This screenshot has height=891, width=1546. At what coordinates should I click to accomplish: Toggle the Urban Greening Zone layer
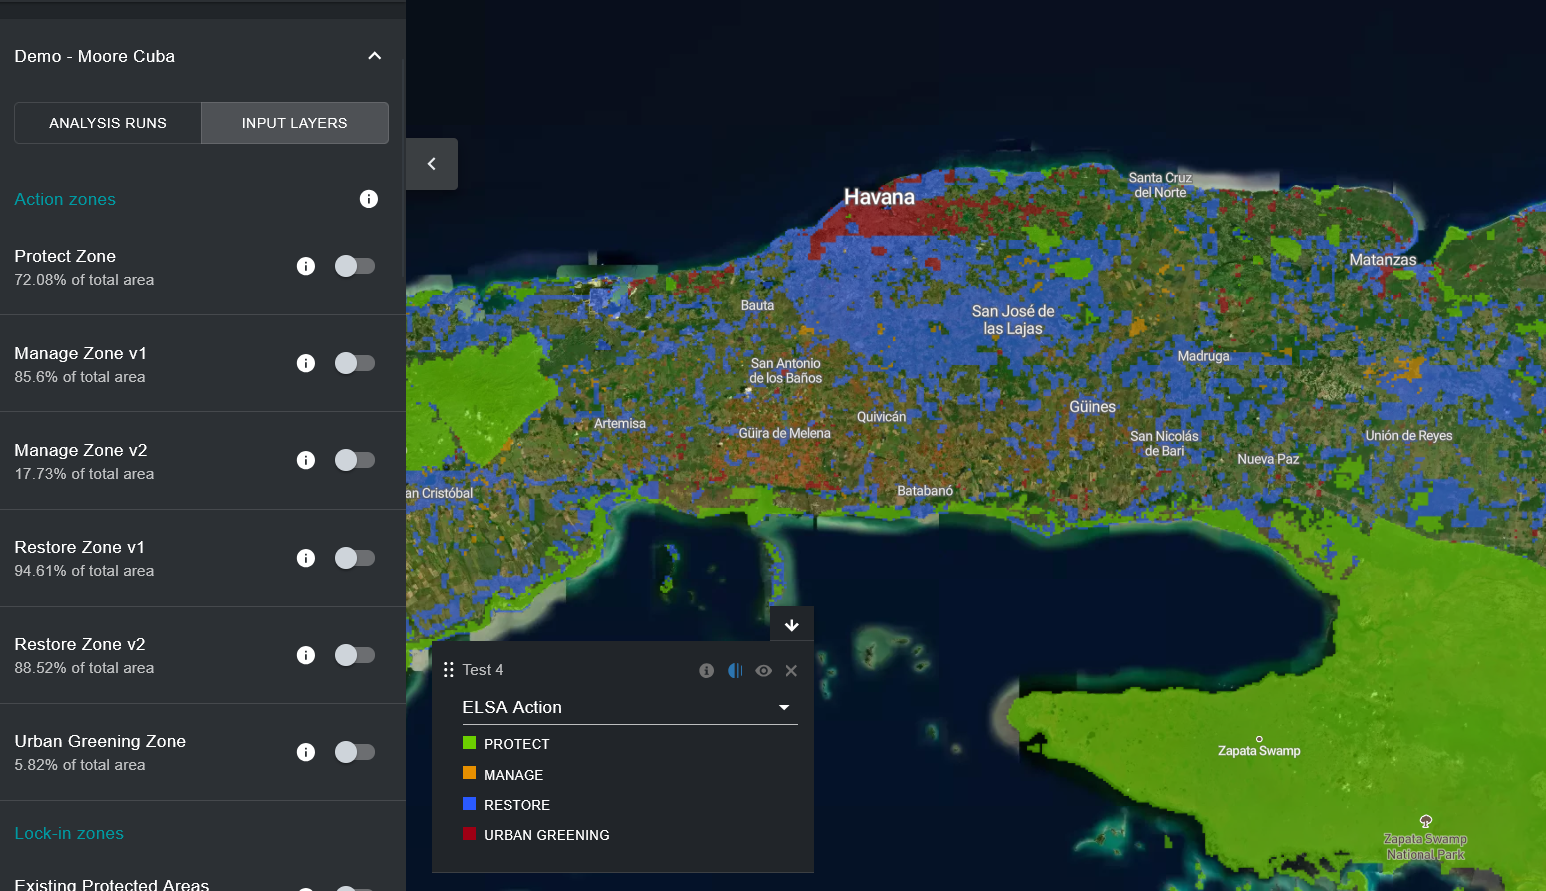pyautogui.click(x=354, y=752)
